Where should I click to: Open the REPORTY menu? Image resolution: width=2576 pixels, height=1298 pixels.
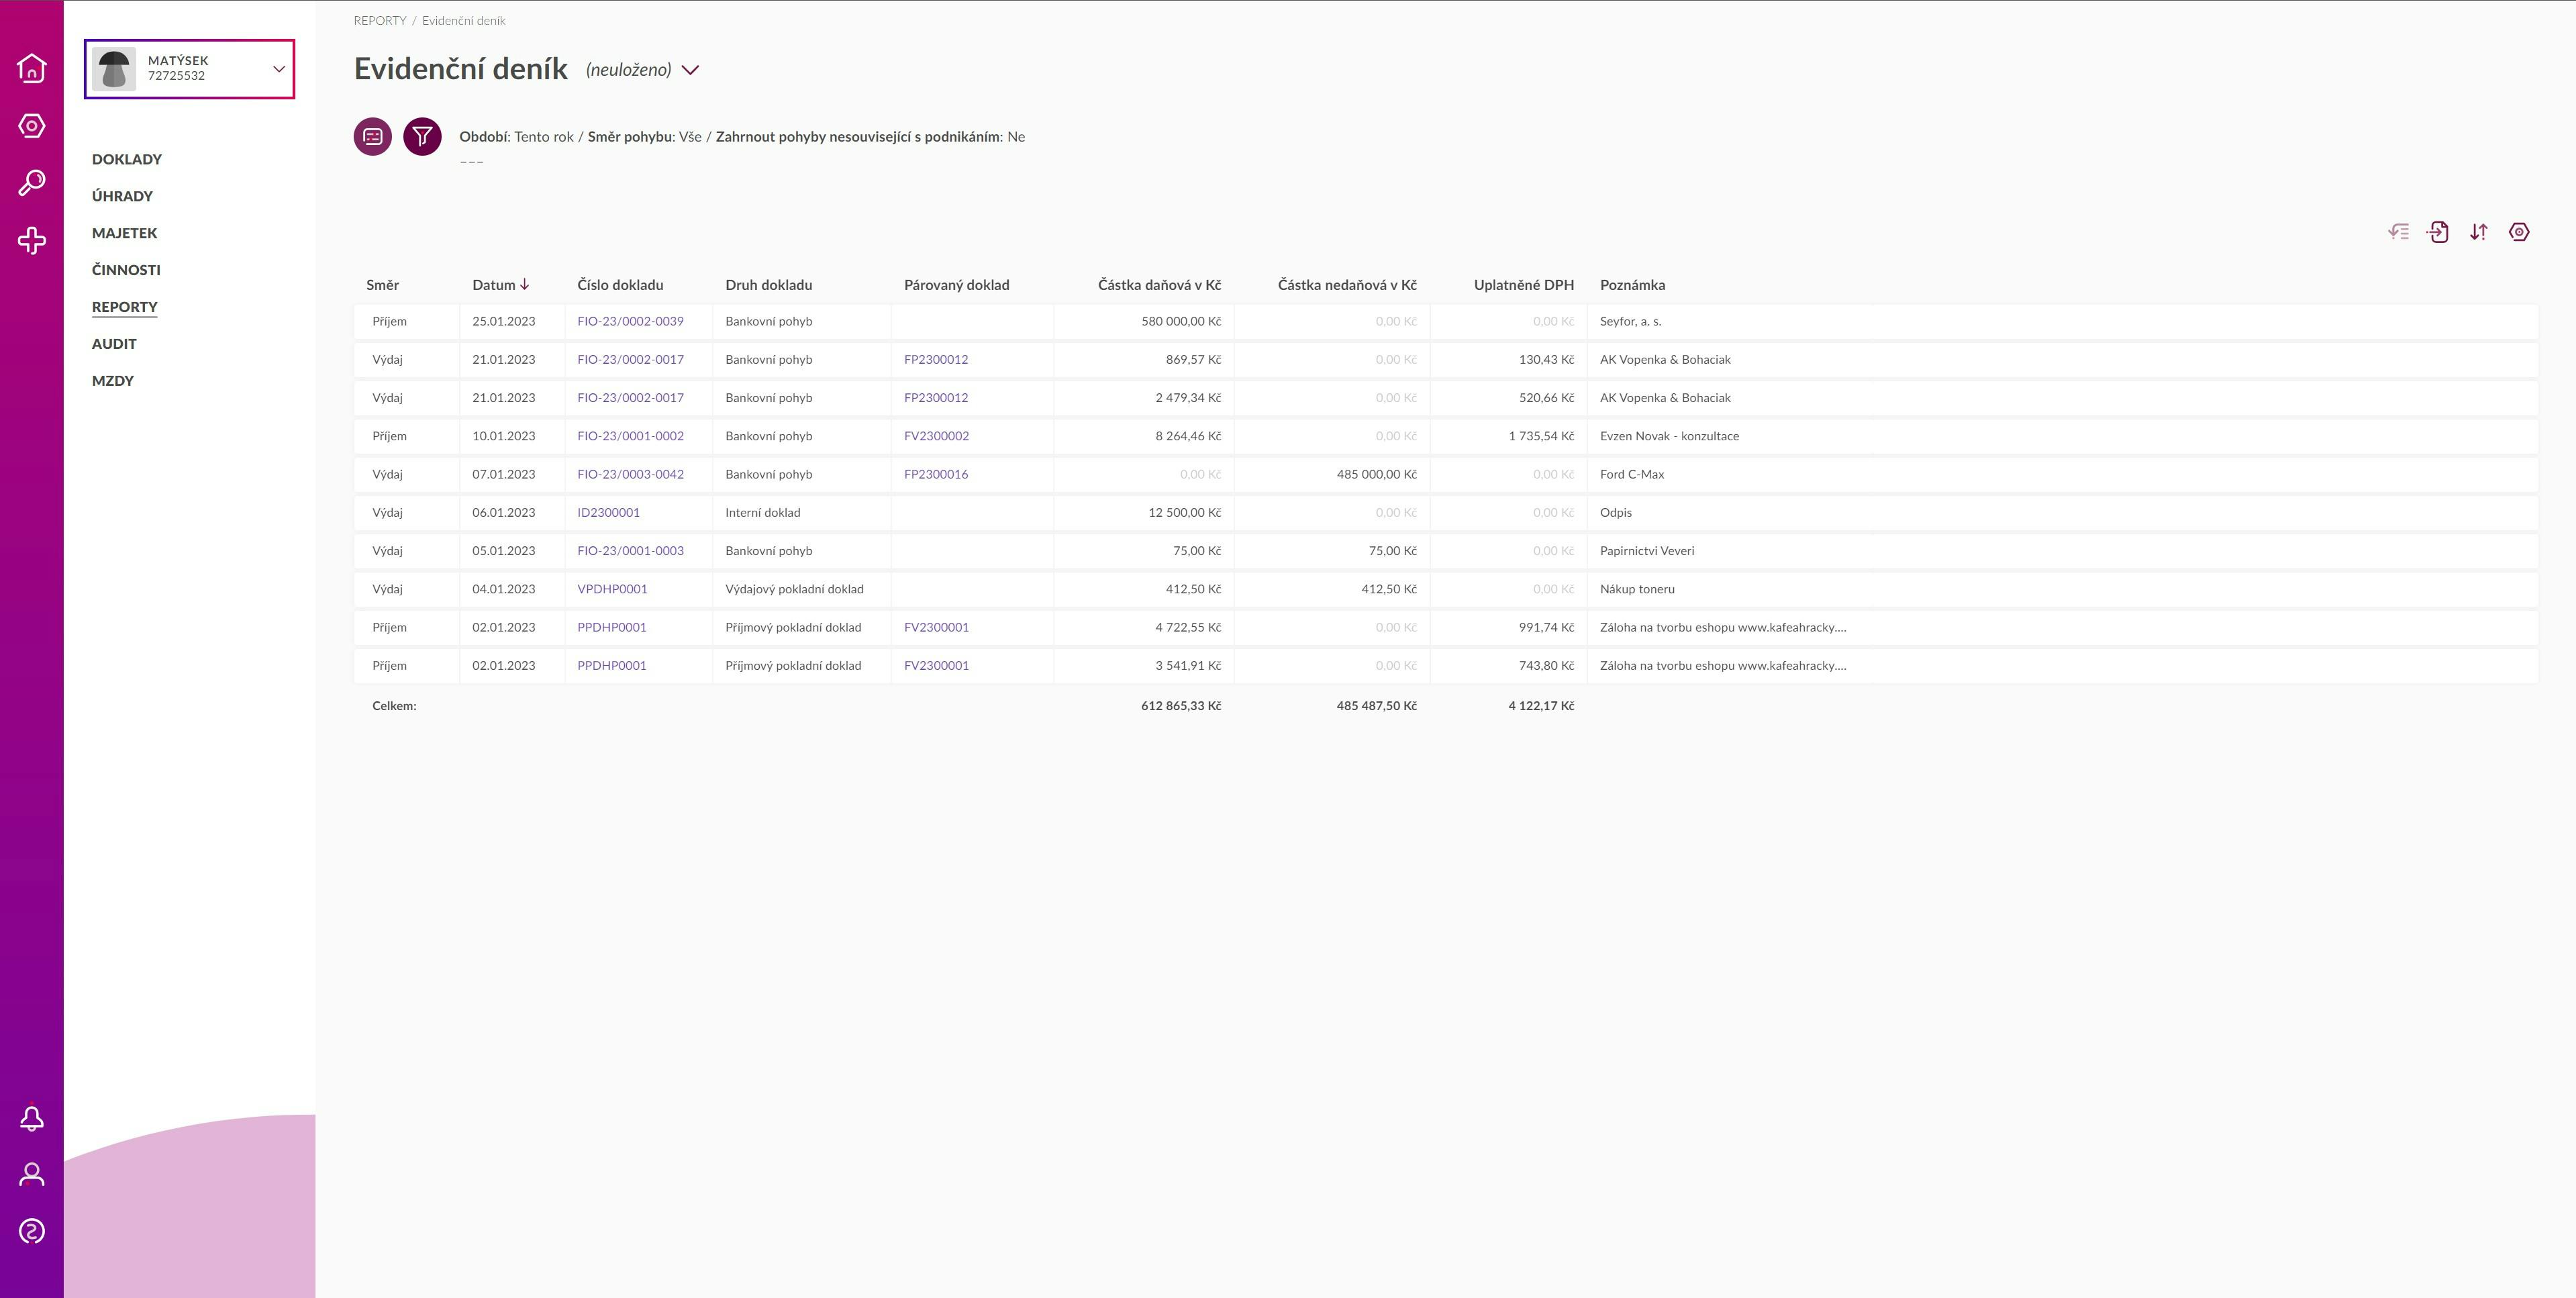125,307
